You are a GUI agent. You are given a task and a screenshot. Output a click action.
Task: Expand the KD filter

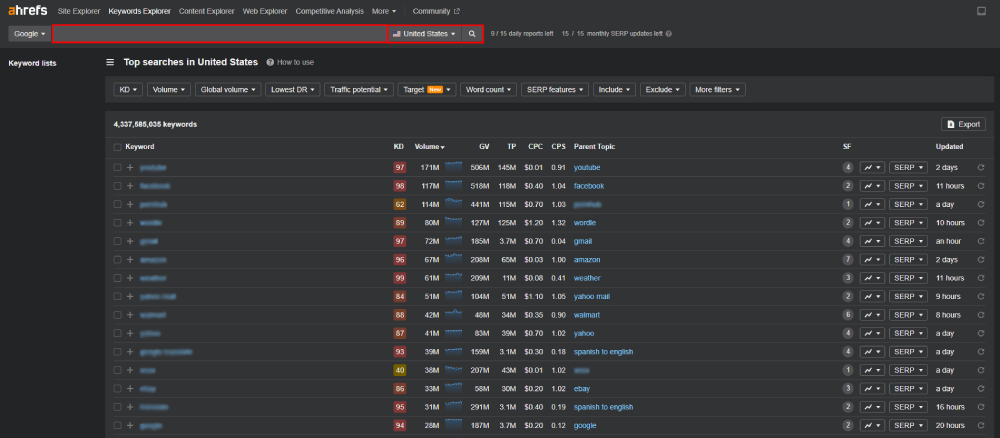pyautogui.click(x=128, y=90)
